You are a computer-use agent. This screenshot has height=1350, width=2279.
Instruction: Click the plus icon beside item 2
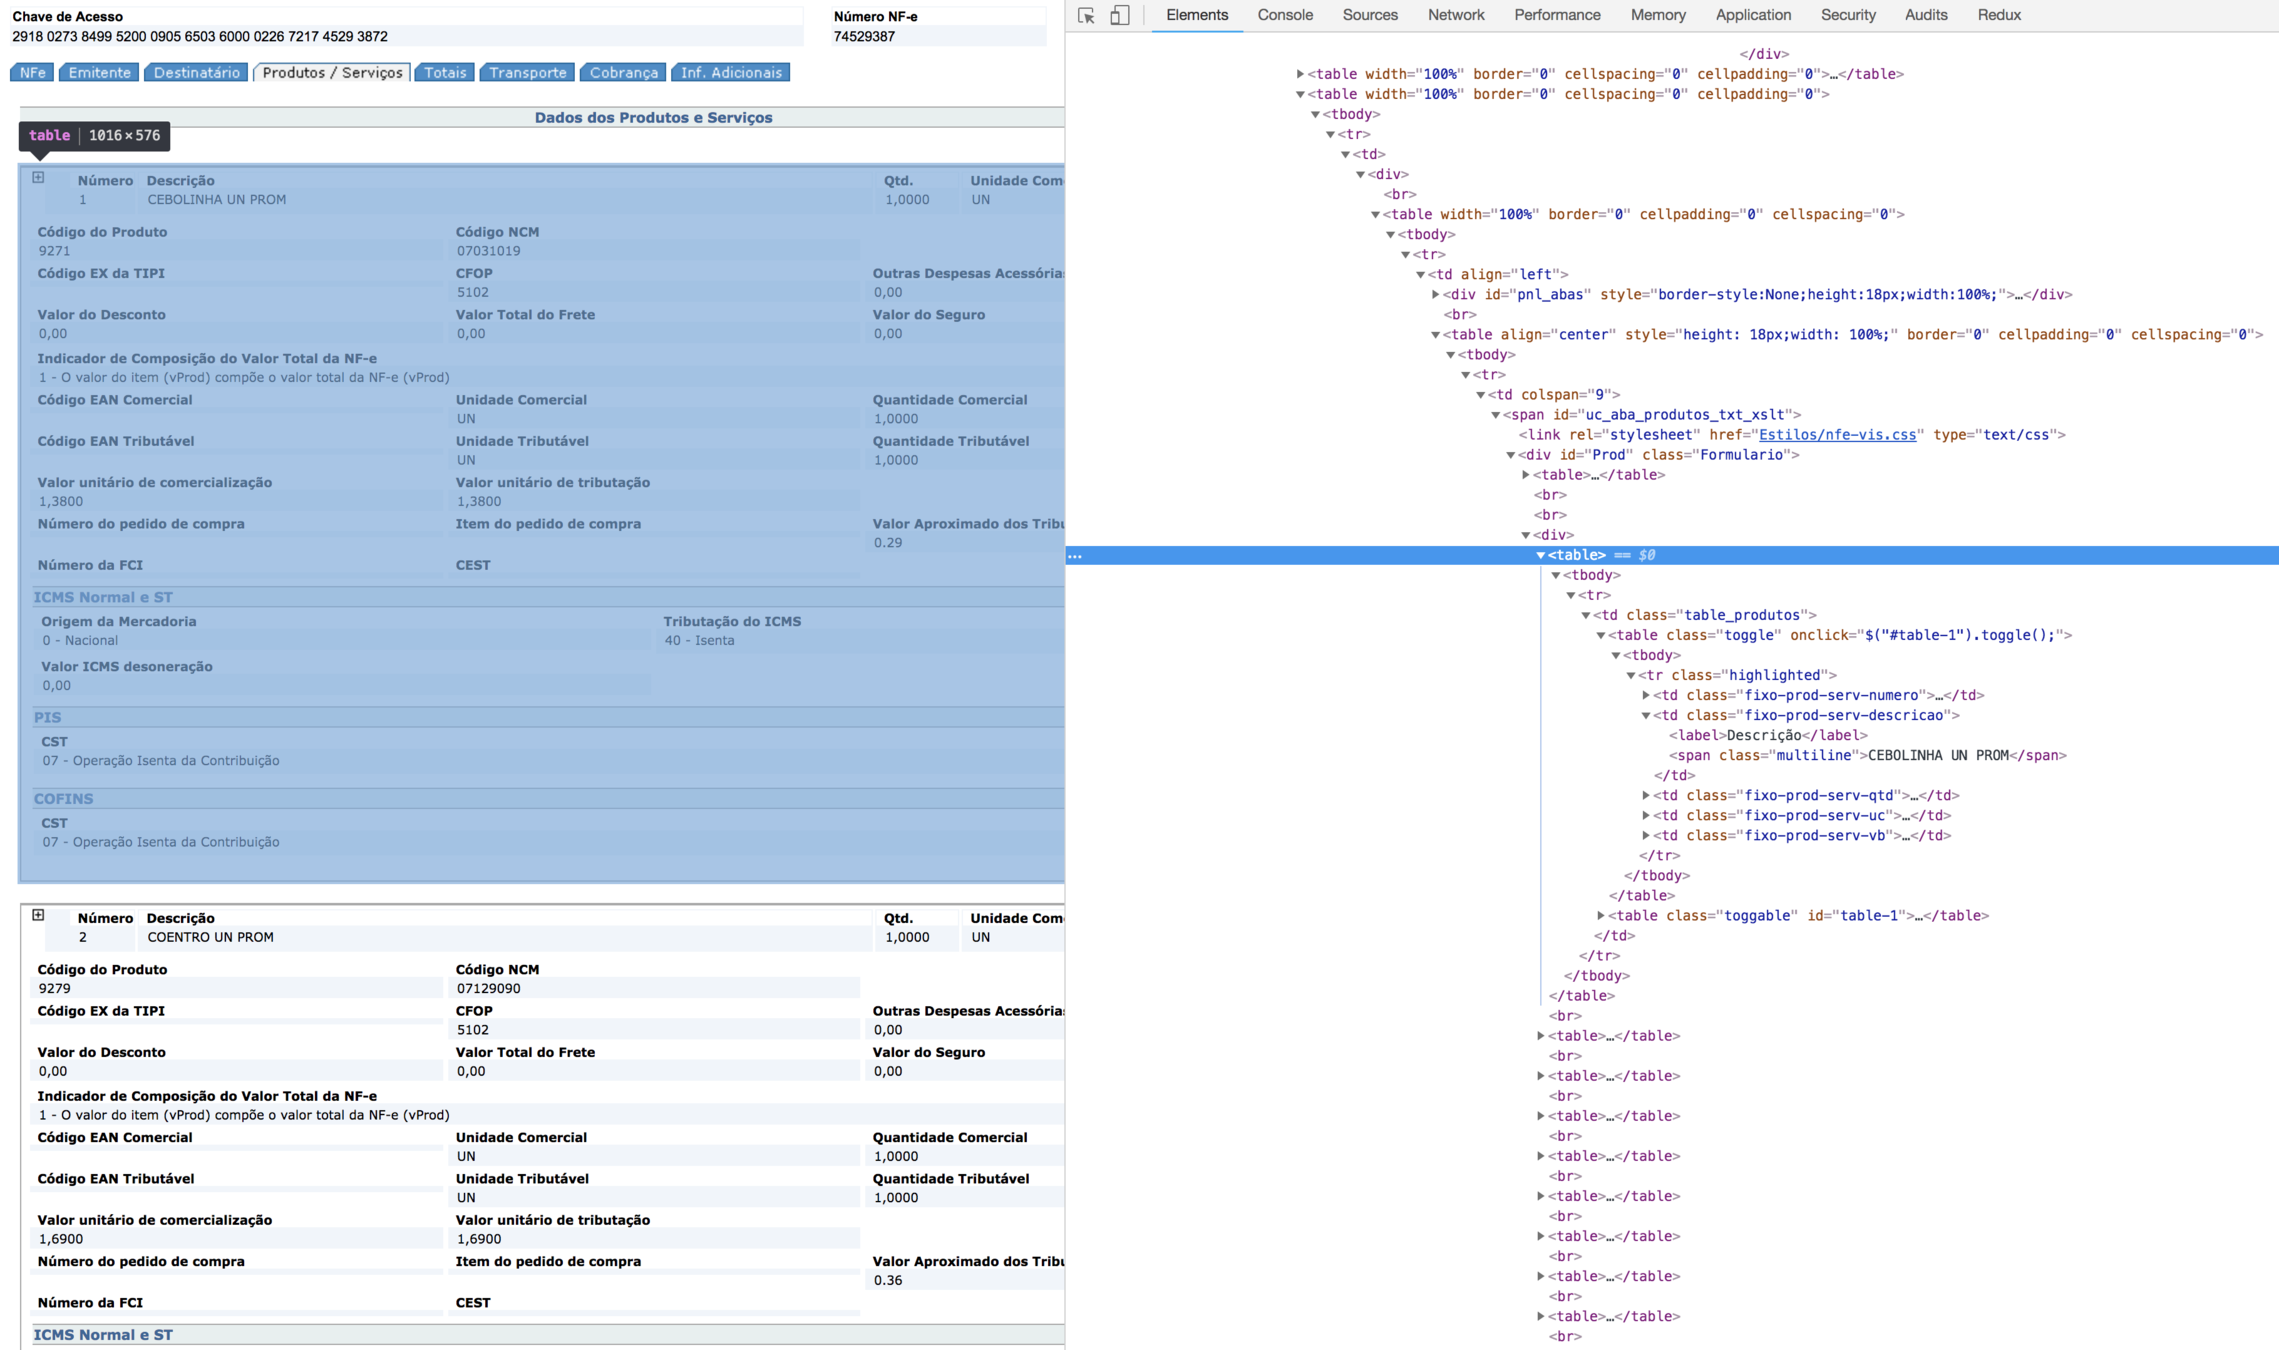point(38,915)
